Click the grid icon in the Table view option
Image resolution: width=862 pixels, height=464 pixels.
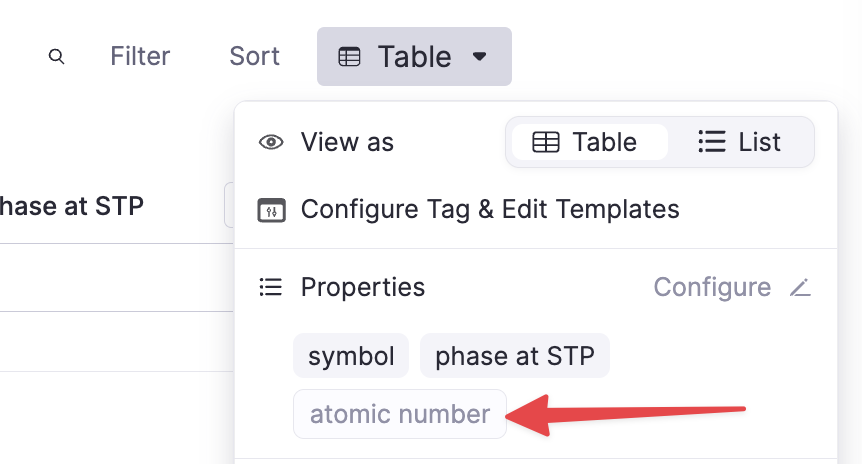[x=546, y=142]
